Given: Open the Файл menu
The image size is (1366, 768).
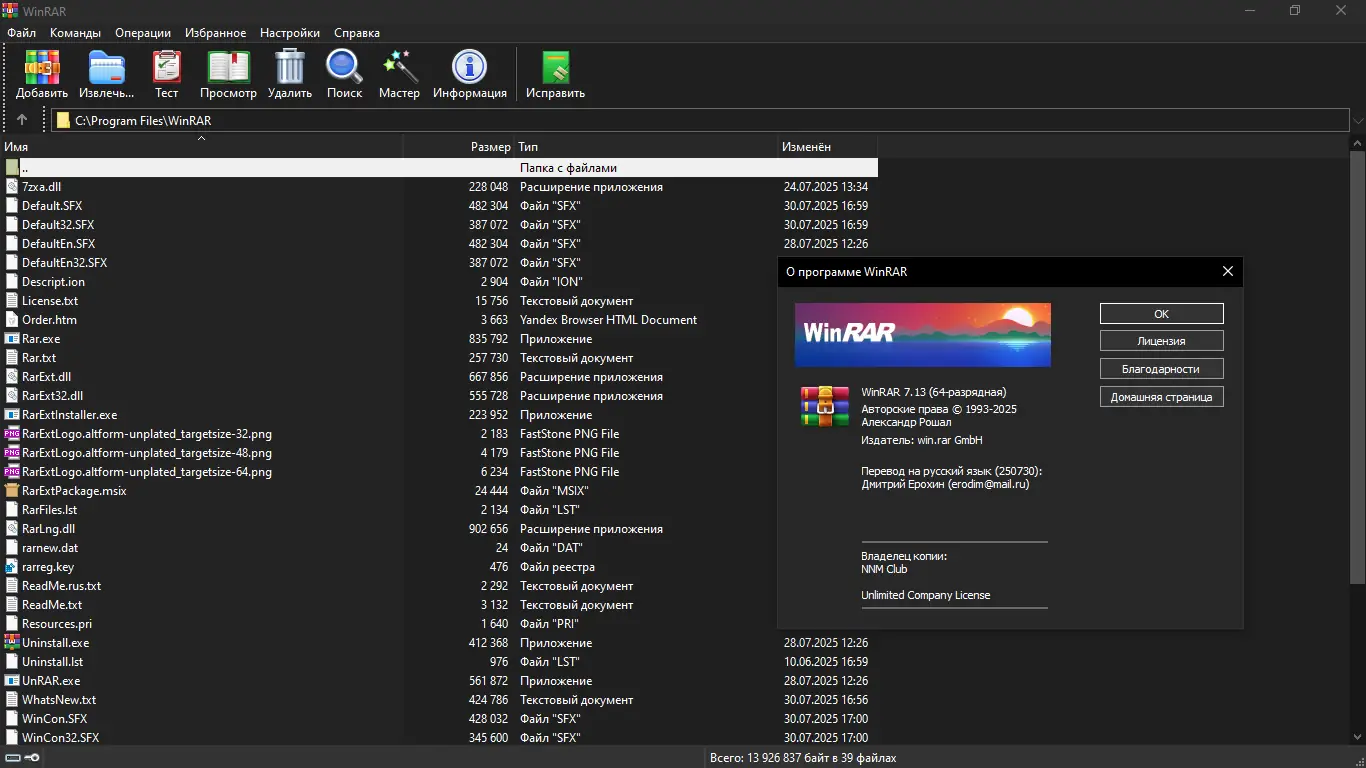Looking at the screenshot, I should (x=21, y=33).
